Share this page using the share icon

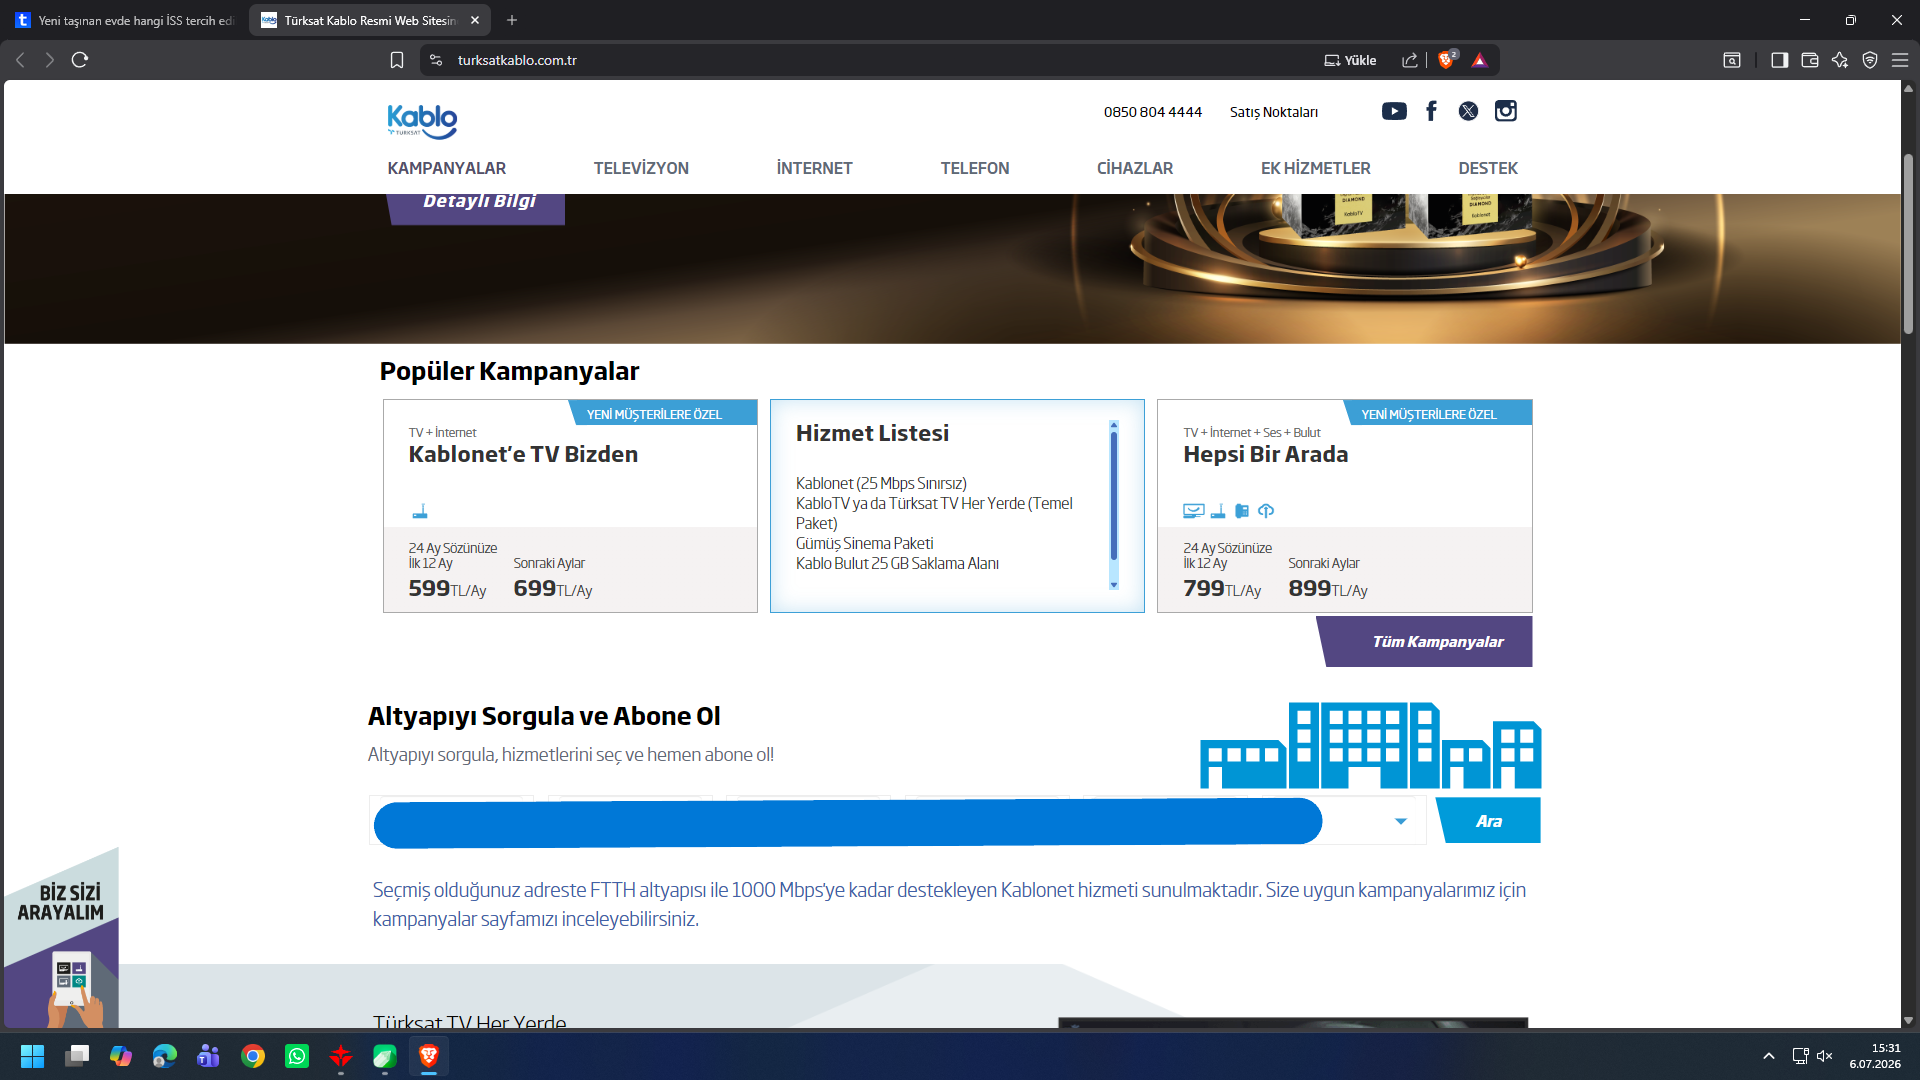click(1410, 60)
